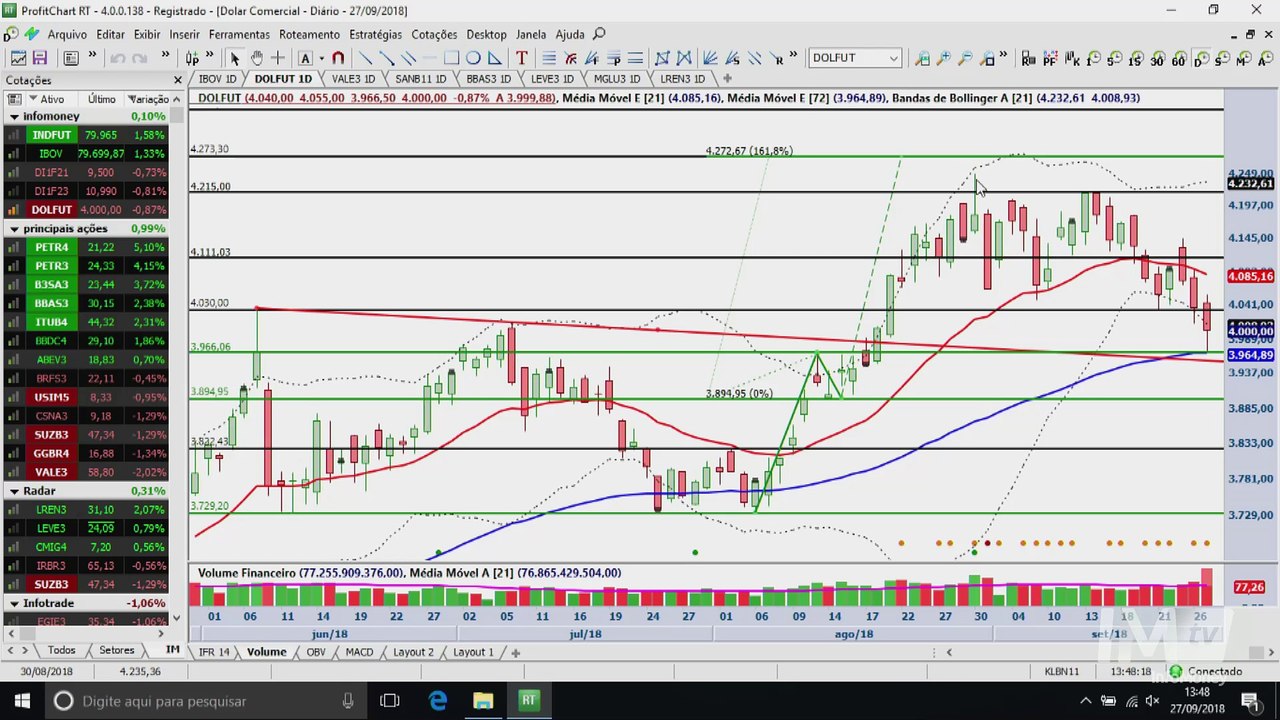This screenshot has height=720, width=1280.
Task: Close the Cotações panel
Action: point(178,80)
